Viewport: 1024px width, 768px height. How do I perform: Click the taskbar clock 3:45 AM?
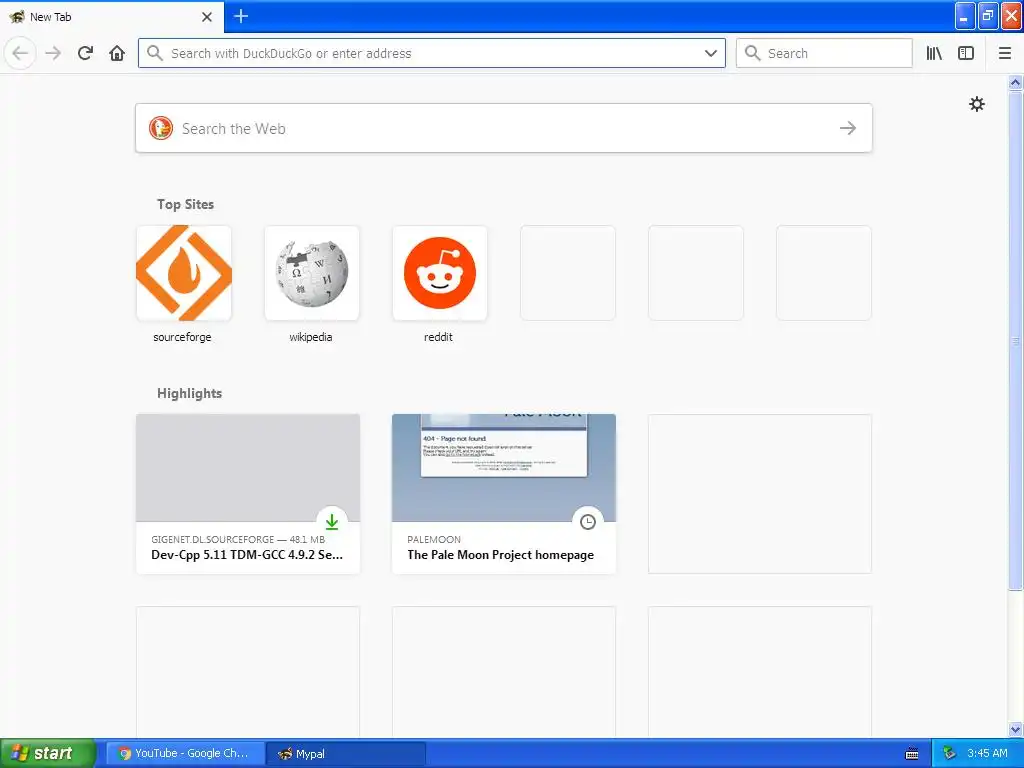(987, 753)
